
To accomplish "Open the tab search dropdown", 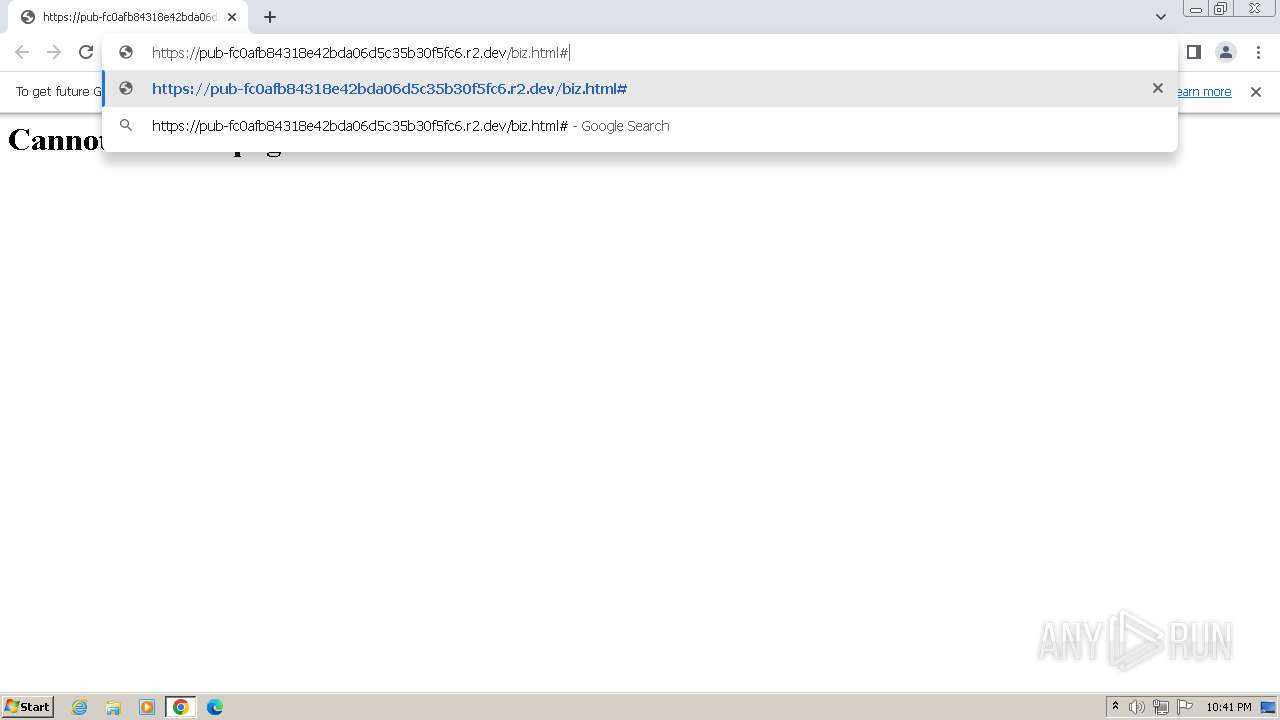I will click(x=1160, y=17).
